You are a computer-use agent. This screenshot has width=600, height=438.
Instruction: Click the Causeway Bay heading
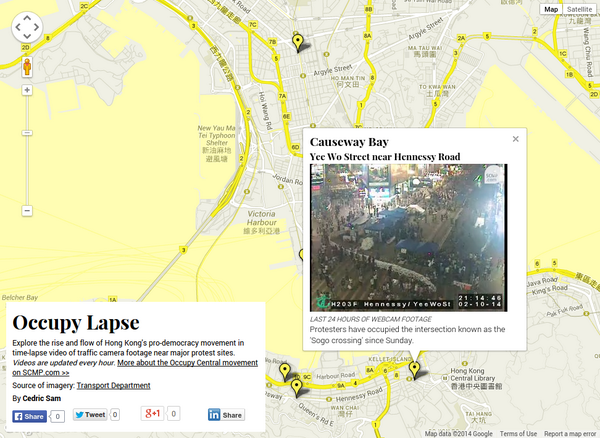coord(349,142)
